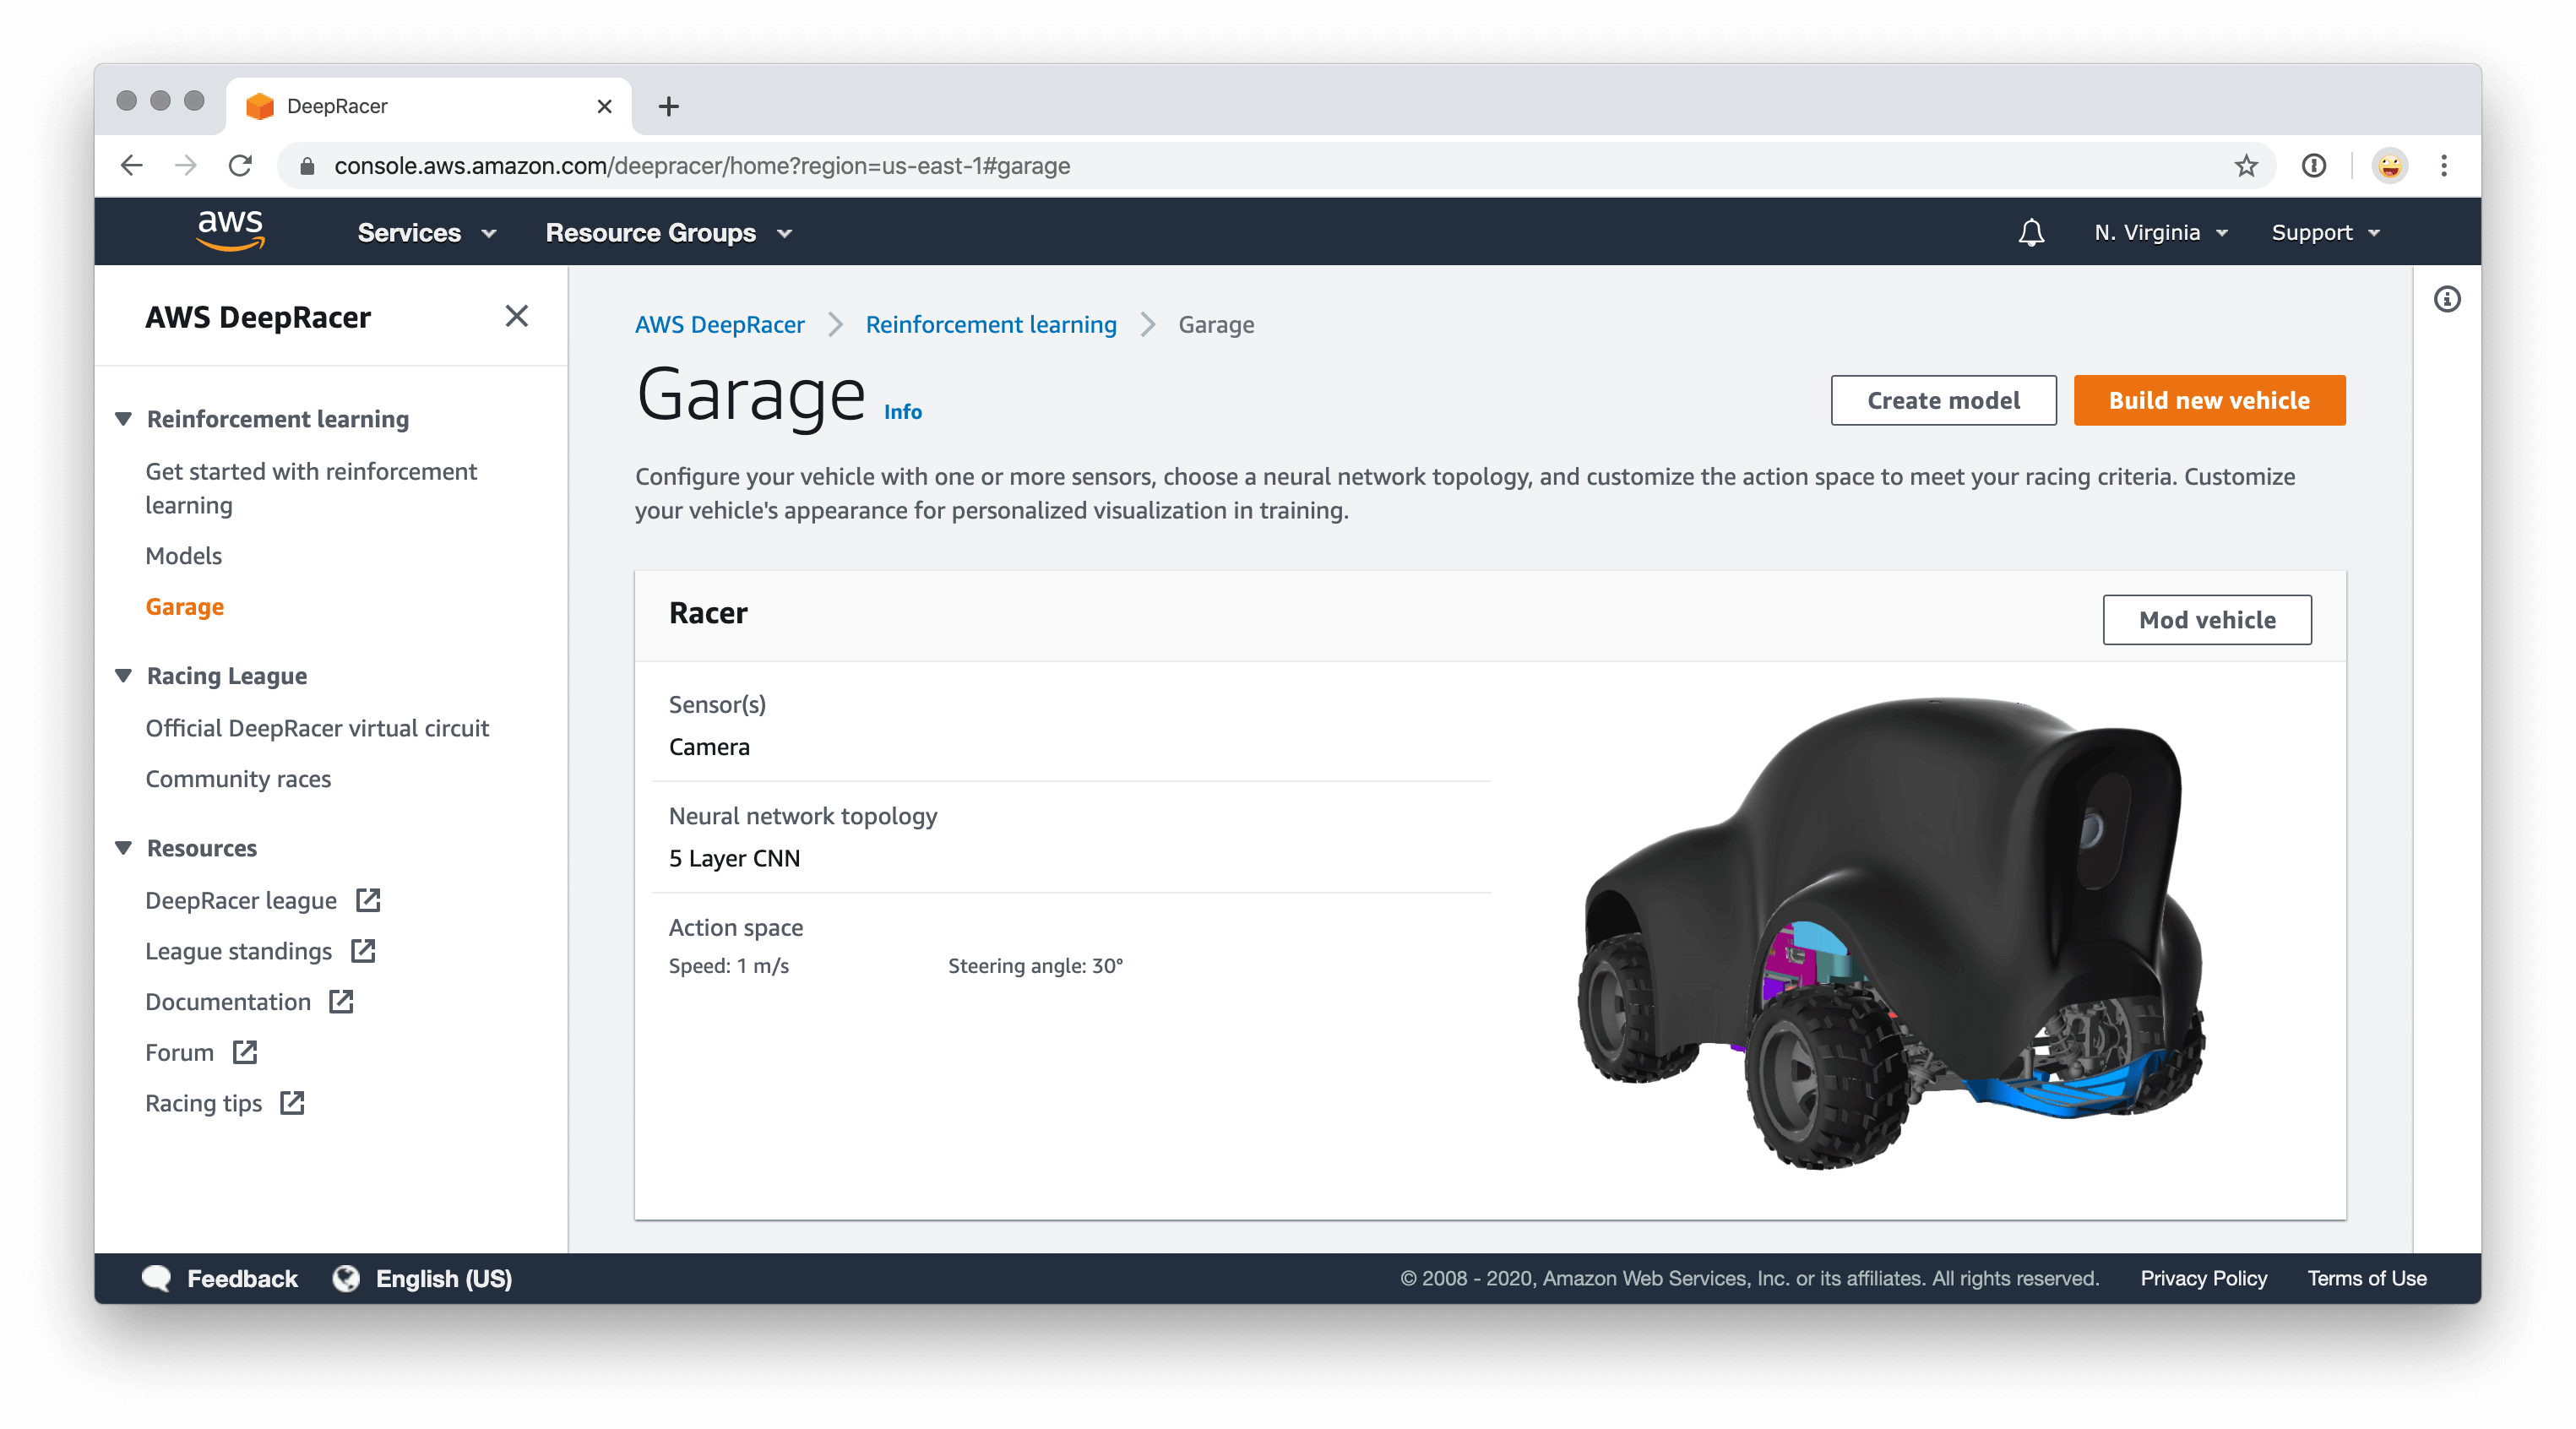Open the League standings link
The height and width of the screenshot is (1429, 2576).
click(x=239, y=950)
